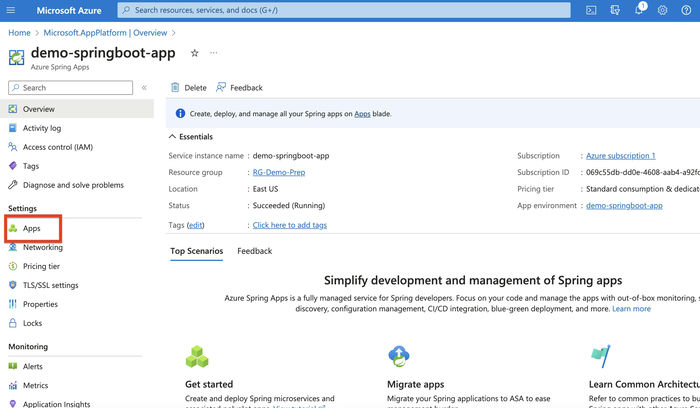Click the Migrate apps cloud icon
700x408 pixels.
399,356
